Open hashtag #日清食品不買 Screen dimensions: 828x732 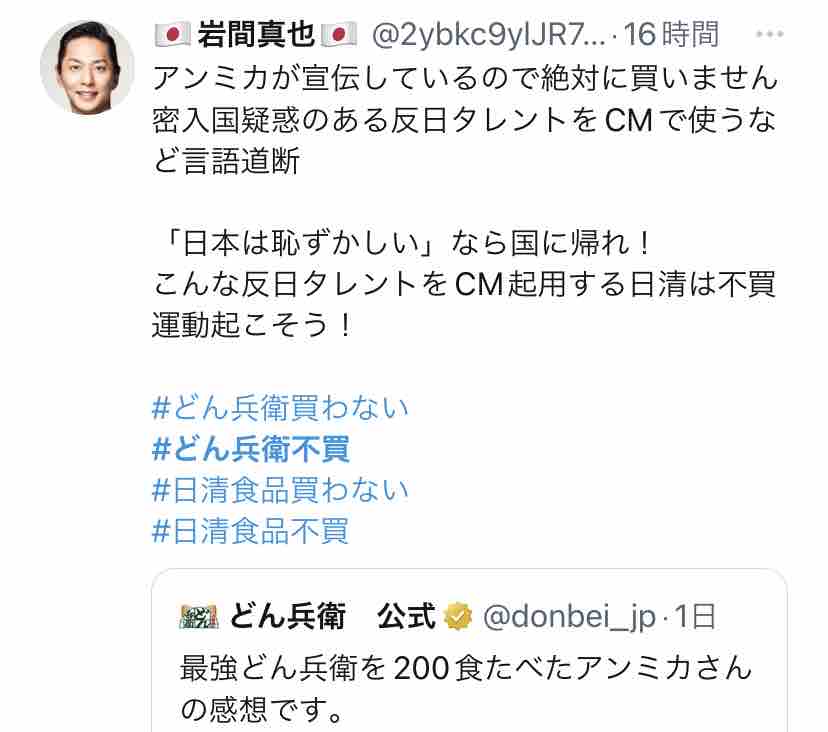pos(250,531)
